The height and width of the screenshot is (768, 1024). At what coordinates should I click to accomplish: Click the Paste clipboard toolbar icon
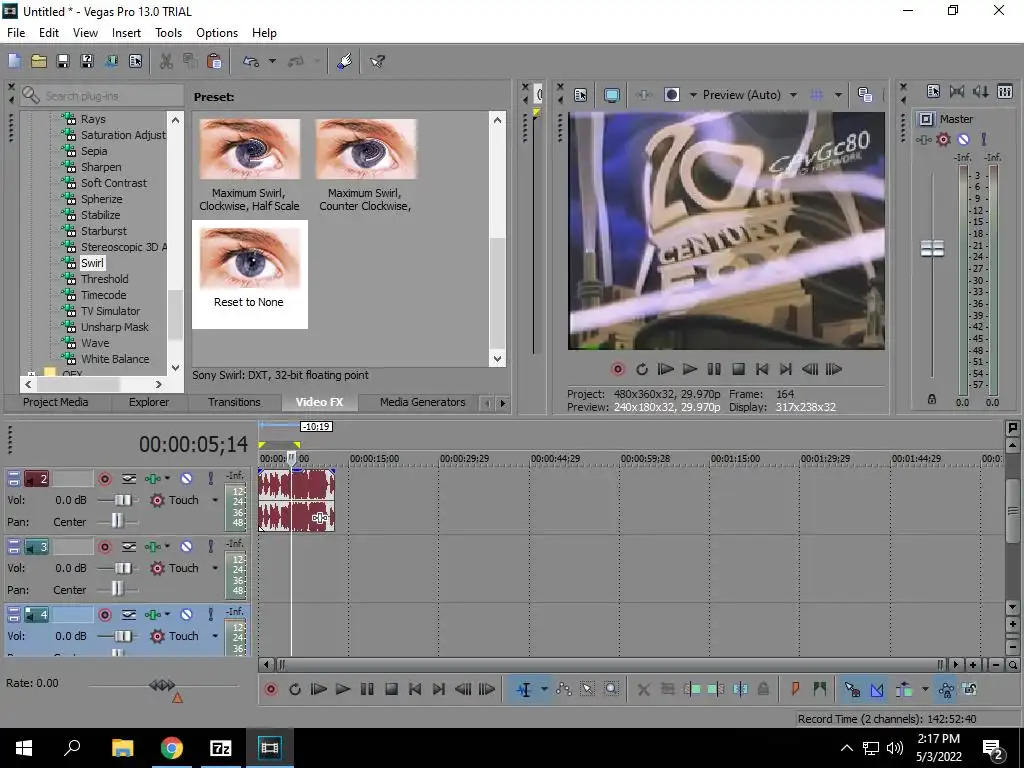[214, 61]
